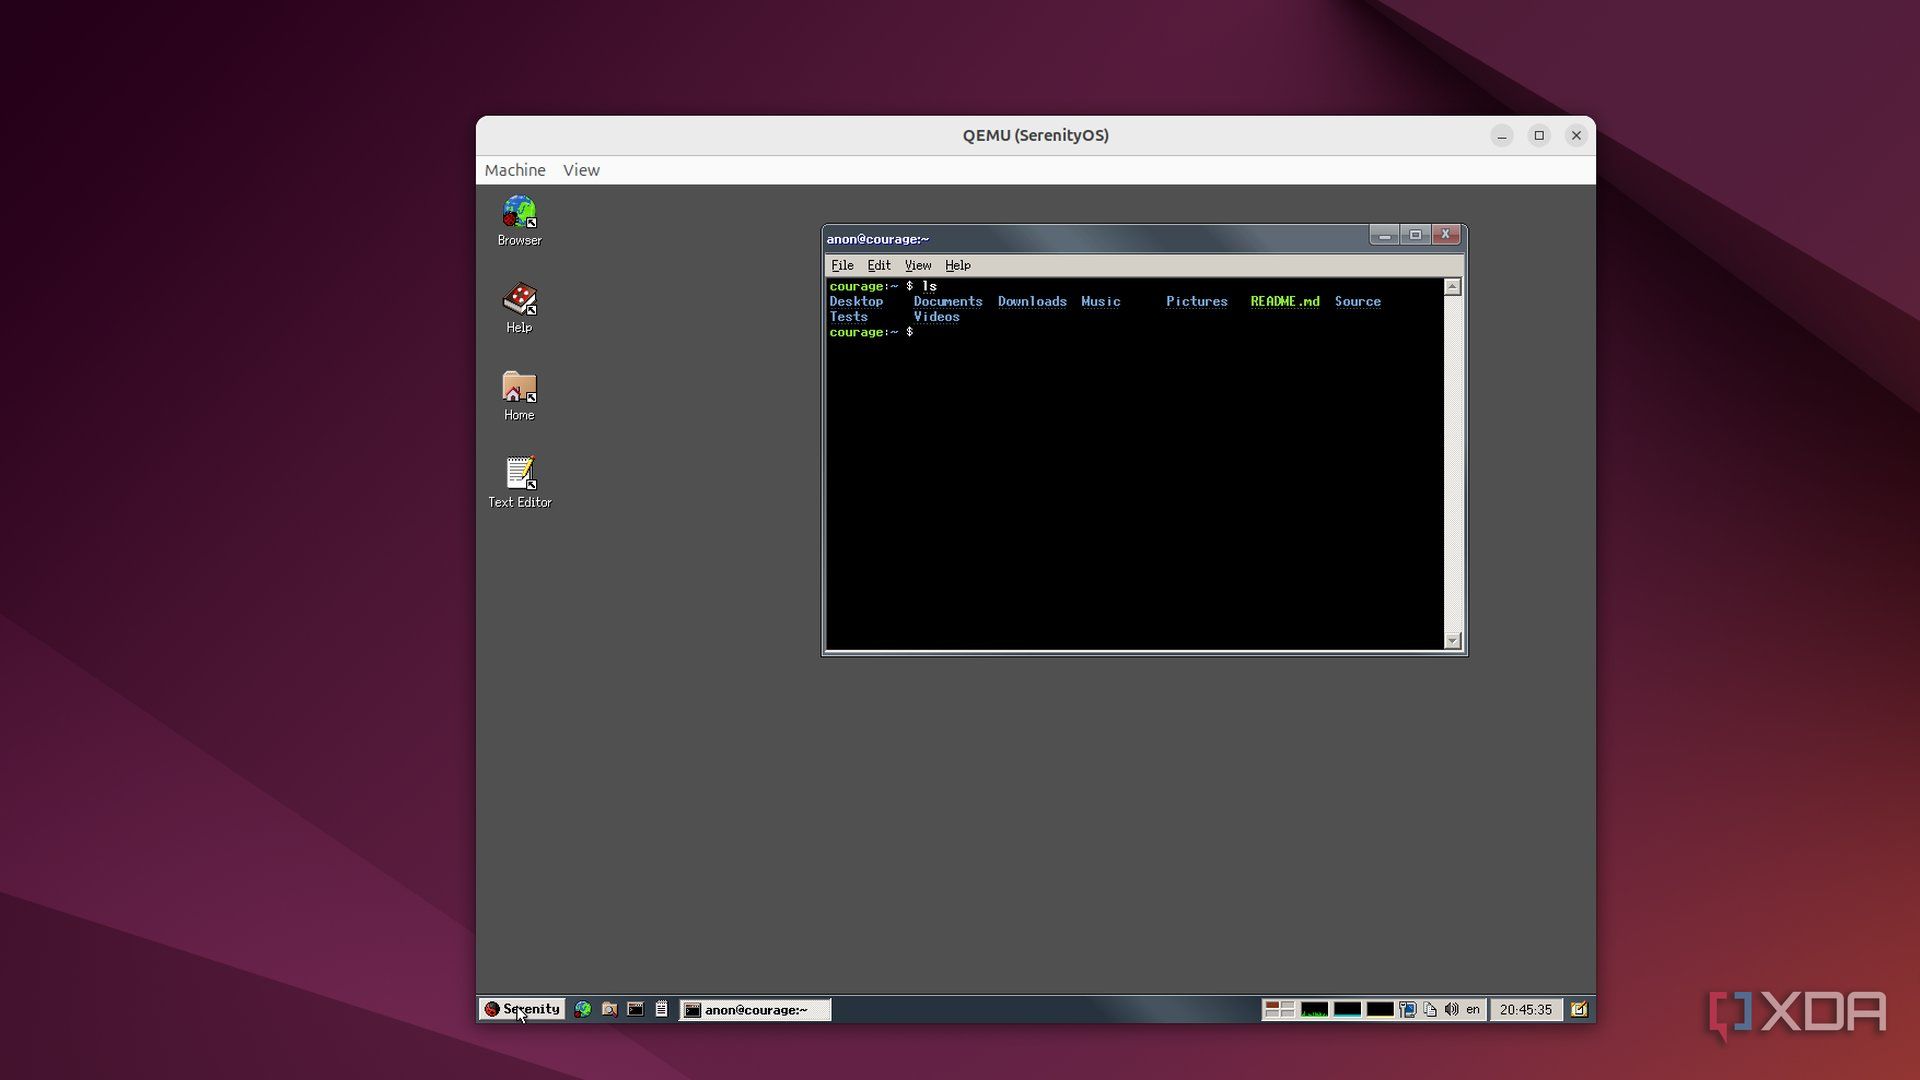The image size is (1920, 1080).
Task: Click the Terminal quick-launch icon in taskbar
Action: tap(635, 1009)
